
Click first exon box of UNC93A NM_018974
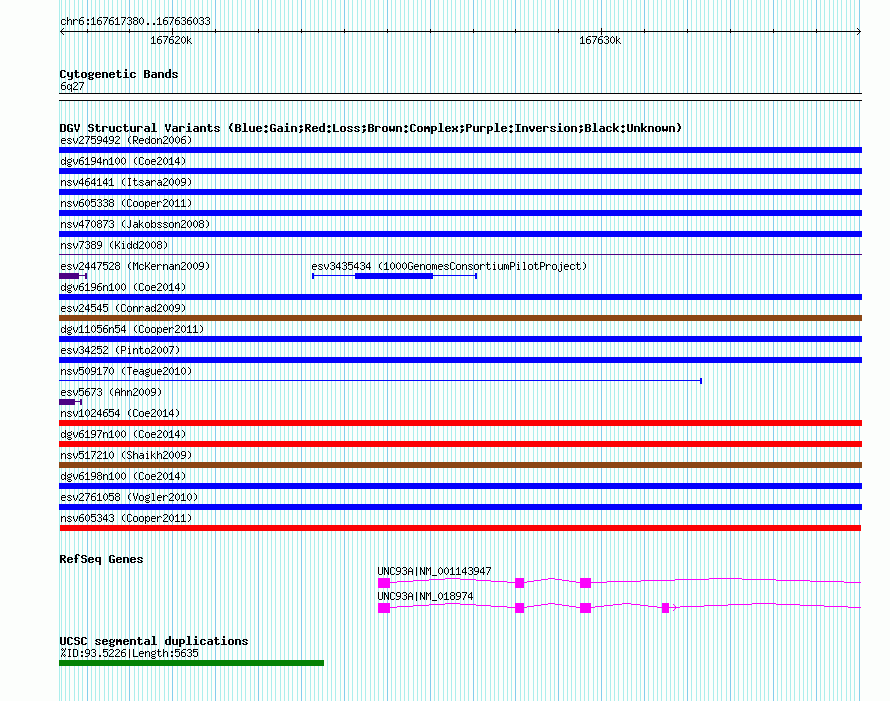click(x=384, y=608)
